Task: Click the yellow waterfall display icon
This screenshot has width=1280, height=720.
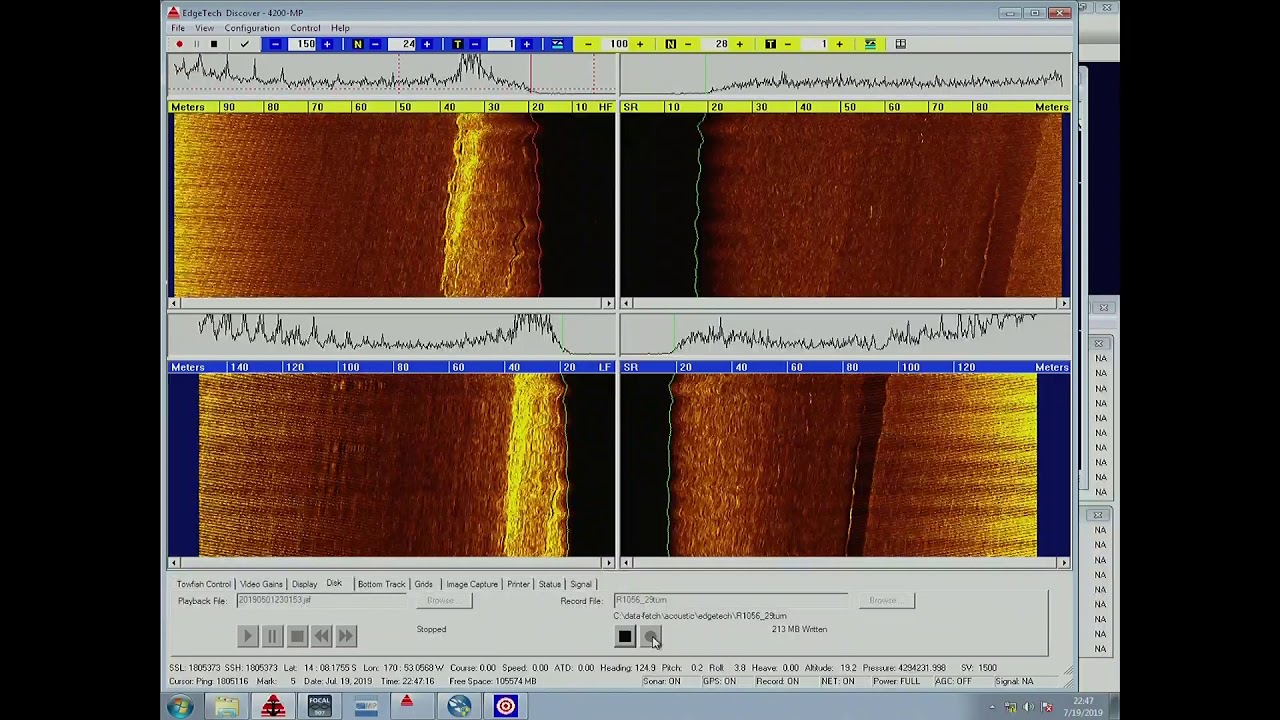Action: coord(870,44)
